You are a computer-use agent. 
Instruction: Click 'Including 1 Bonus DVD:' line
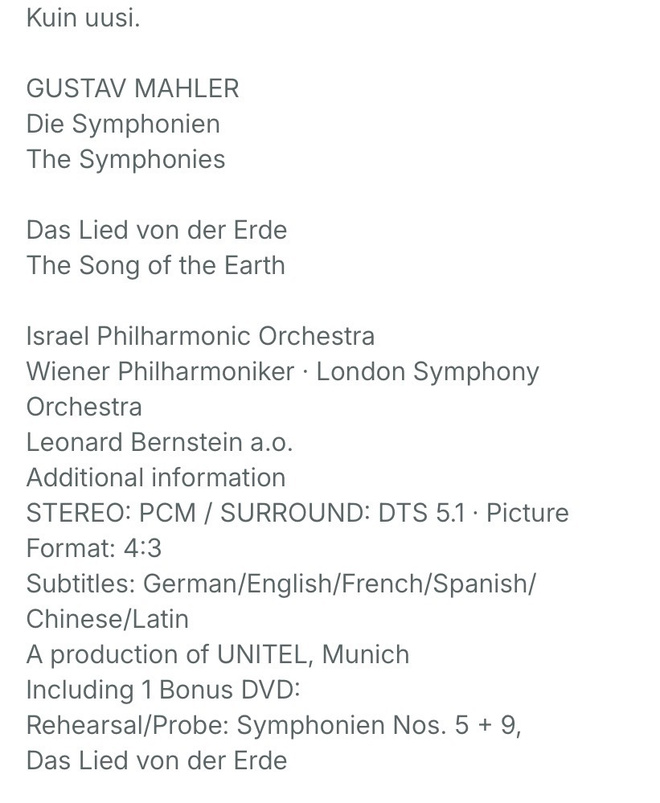click(163, 690)
